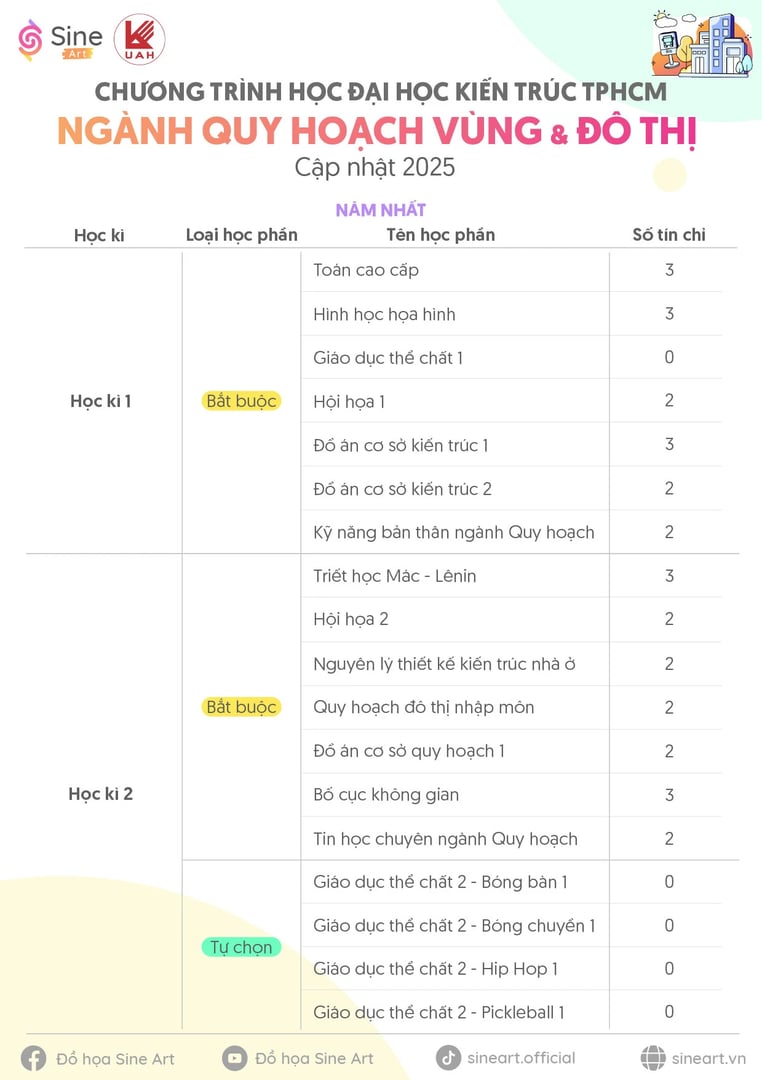Select Giáo dục thể chất 2 - Pickleball 1

(x=439, y=1012)
